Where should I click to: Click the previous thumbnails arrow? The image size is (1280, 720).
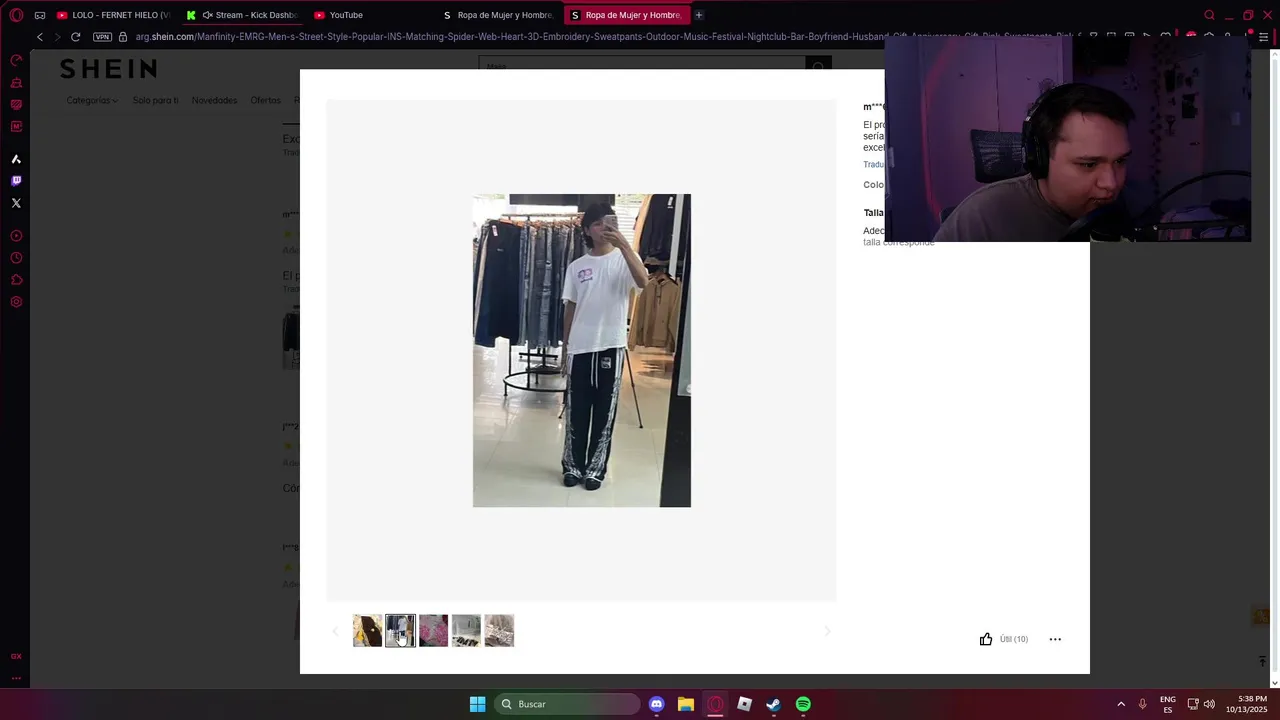click(335, 631)
